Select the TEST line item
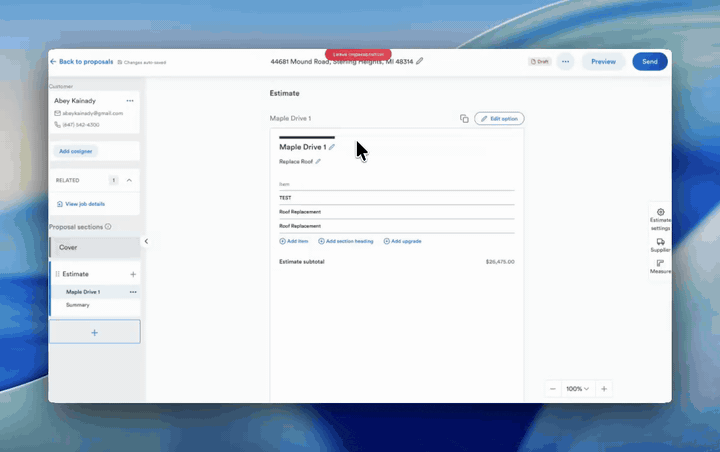The width and height of the screenshot is (720, 452). [x=397, y=198]
